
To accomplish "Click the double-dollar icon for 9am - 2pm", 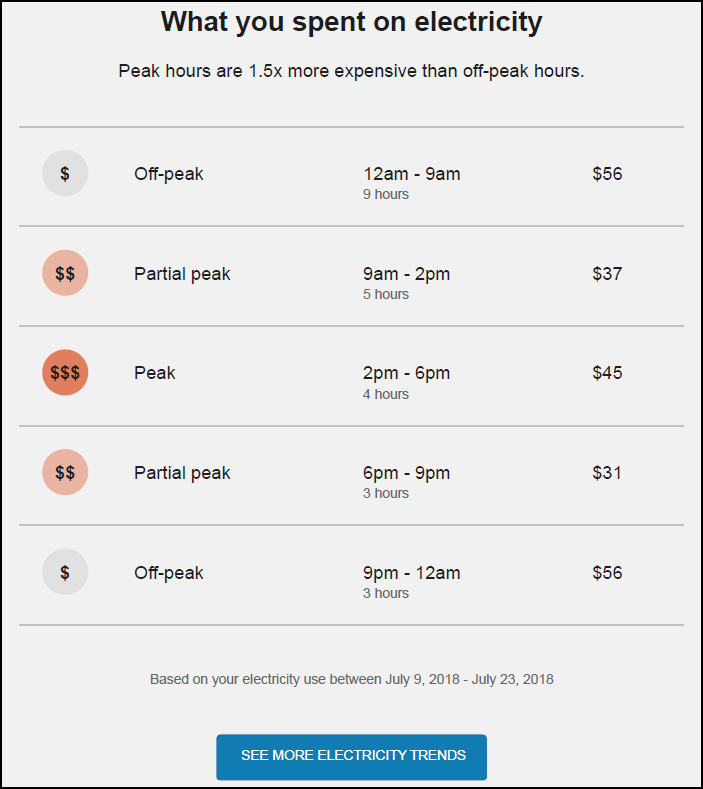I will click(65, 273).
